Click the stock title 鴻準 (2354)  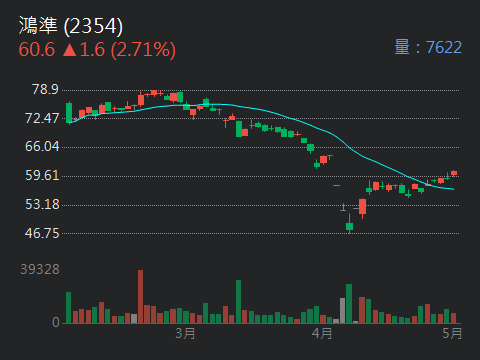(x=71, y=26)
